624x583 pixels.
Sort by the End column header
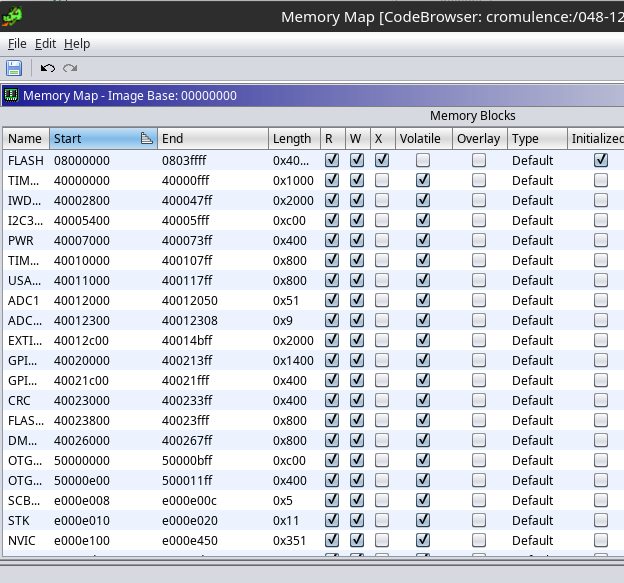tap(213, 138)
